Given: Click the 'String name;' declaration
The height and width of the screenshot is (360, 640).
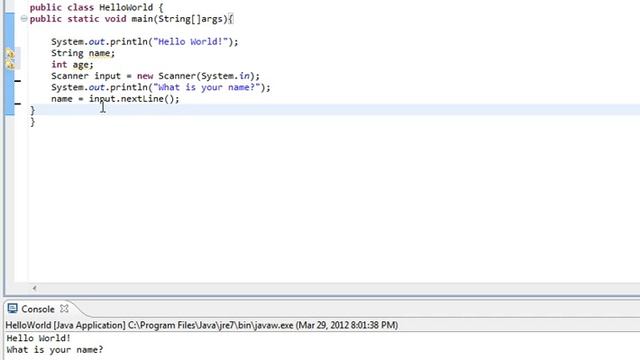Looking at the screenshot, I should point(83,53).
